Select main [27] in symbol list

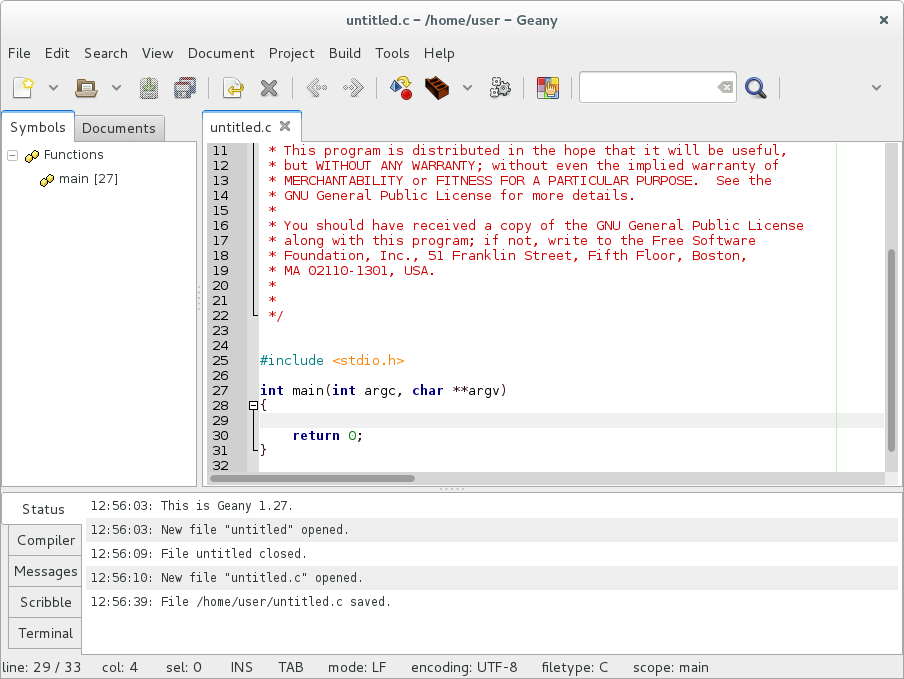88,179
